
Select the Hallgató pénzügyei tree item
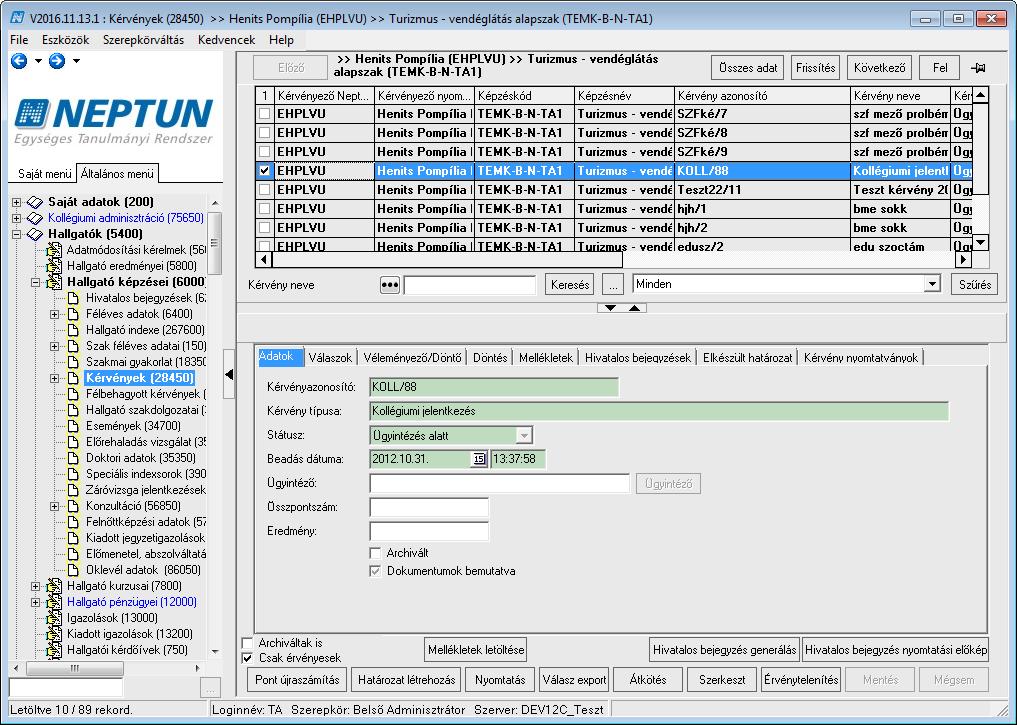coord(132,602)
